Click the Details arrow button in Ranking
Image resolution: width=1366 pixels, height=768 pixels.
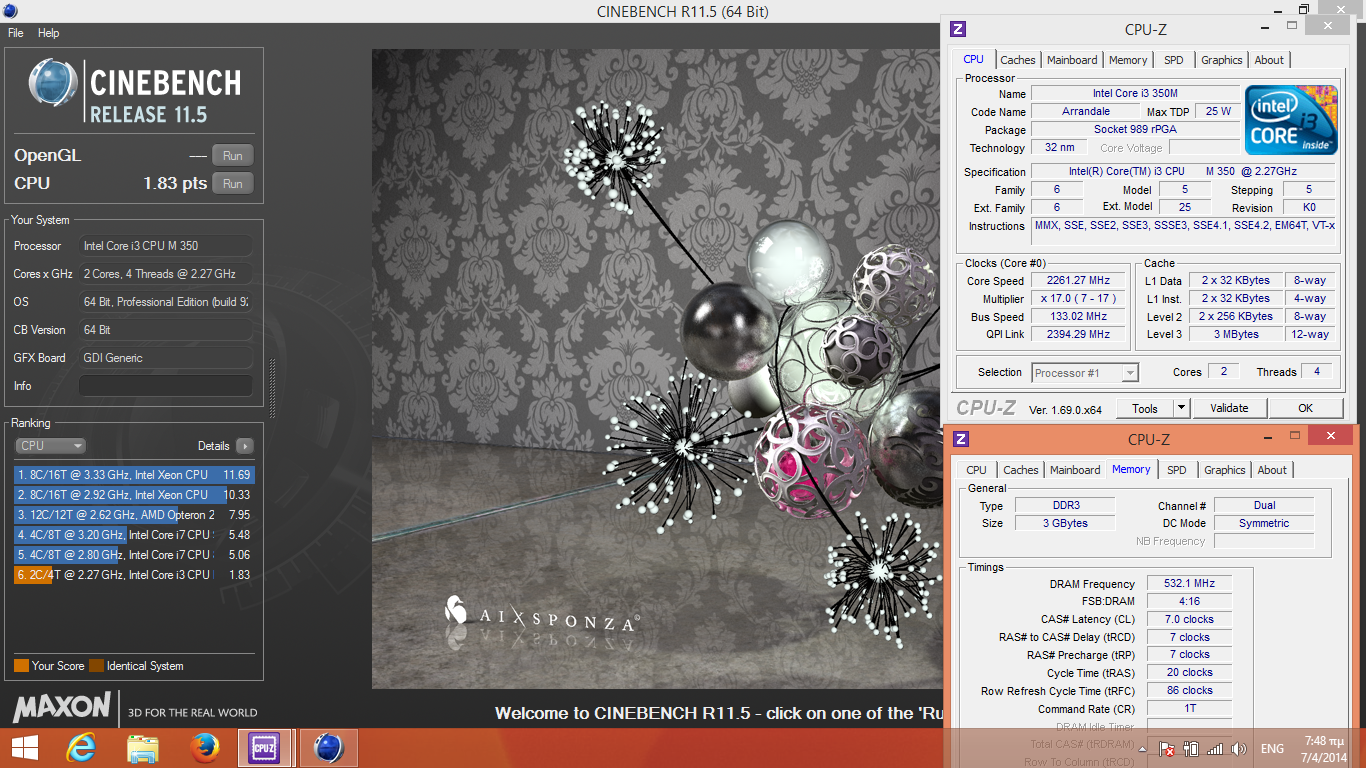coord(244,446)
